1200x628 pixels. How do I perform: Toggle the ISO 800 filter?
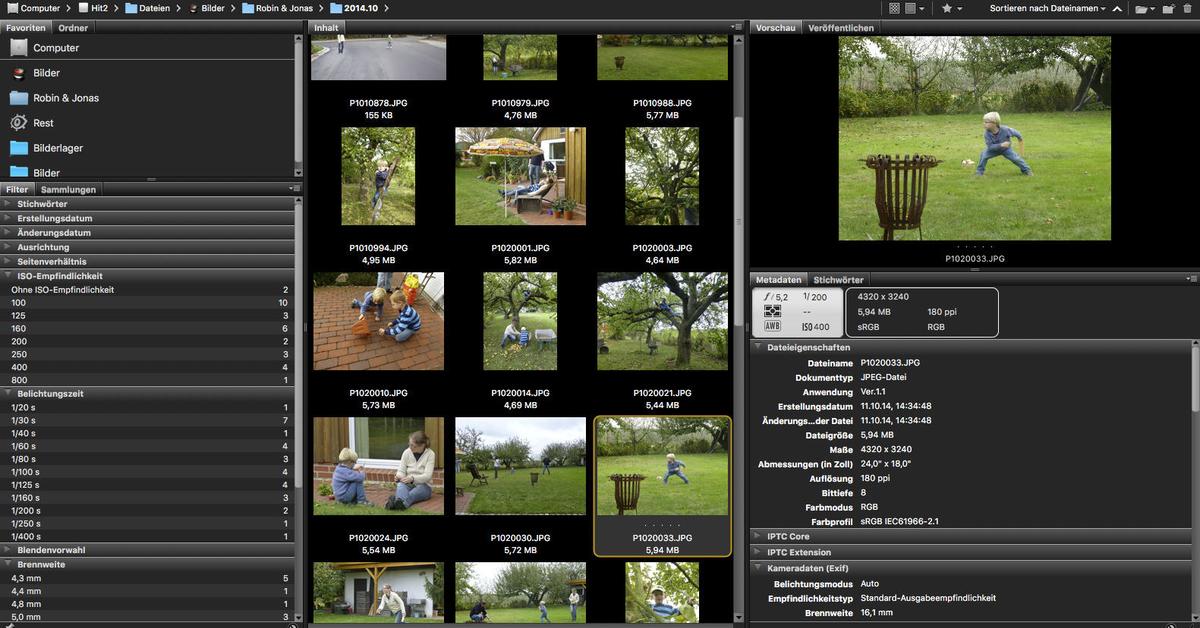coord(149,380)
